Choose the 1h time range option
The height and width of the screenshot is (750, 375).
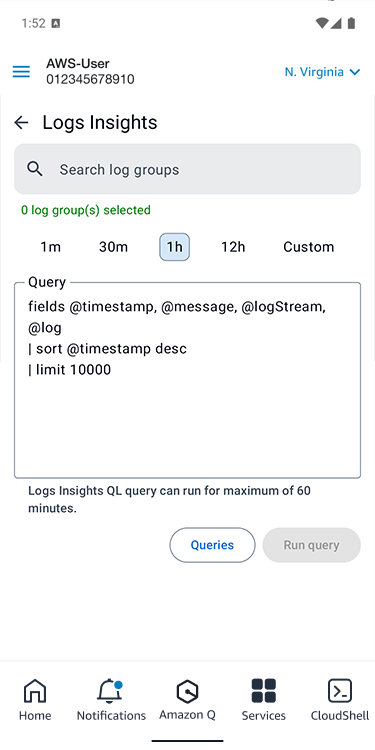175,247
